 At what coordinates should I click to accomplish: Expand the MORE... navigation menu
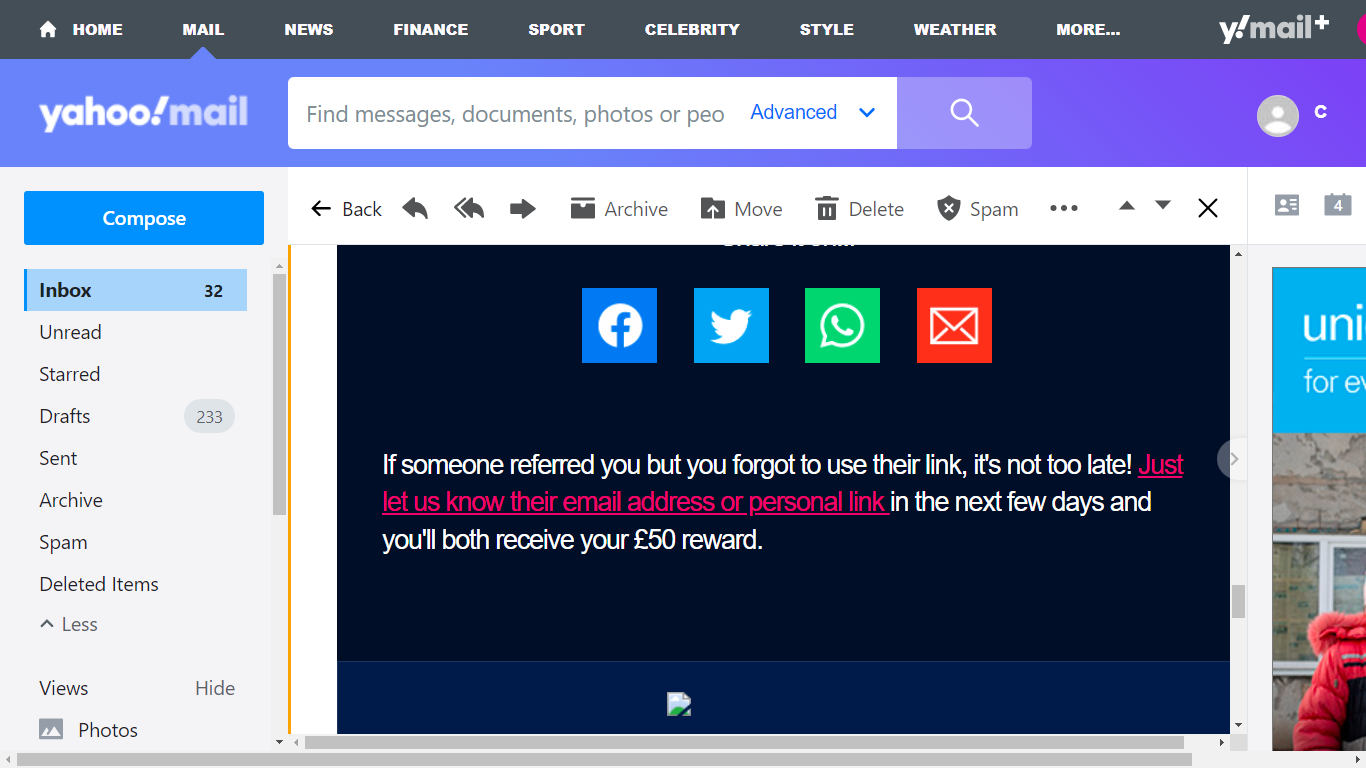(x=1088, y=29)
